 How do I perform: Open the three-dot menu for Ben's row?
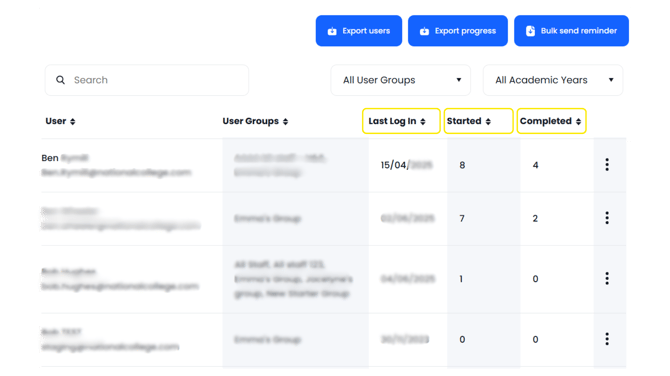[607, 164]
